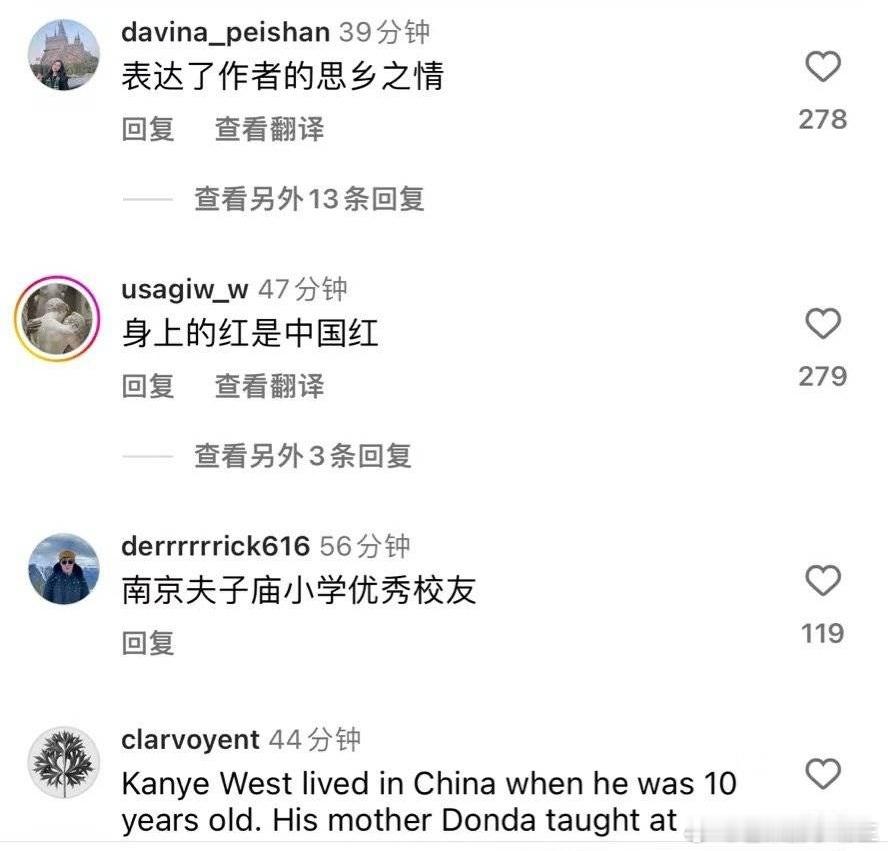Image resolution: width=888 pixels, height=851 pixels.
Task: Tap heart on derrrrrrick616's comment
Action: (822, 580)
